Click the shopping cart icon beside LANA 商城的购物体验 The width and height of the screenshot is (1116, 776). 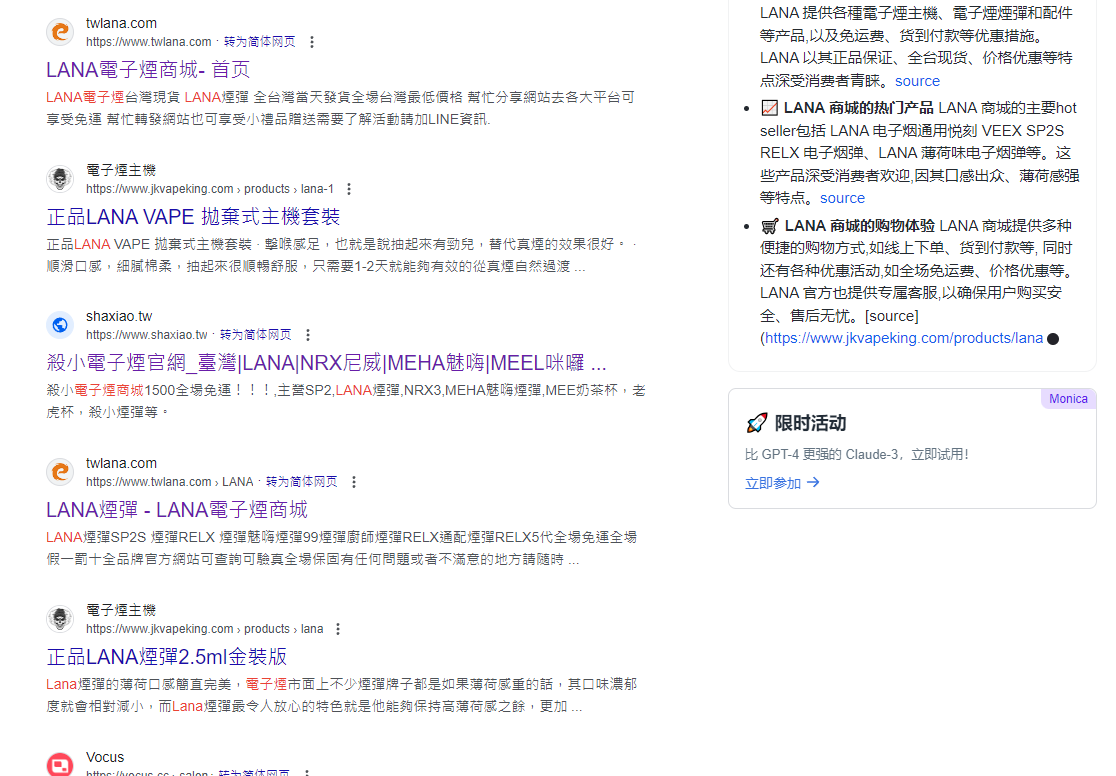click(769, 226)
